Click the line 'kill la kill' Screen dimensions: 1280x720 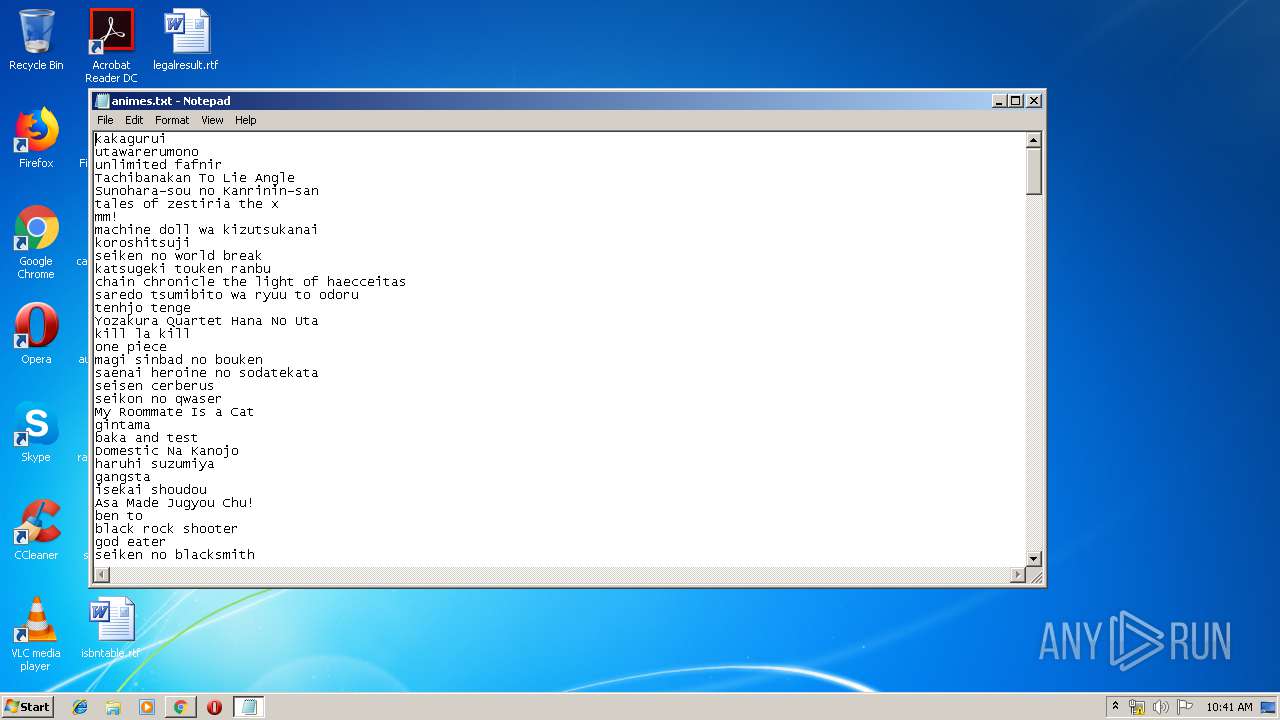tap(143, 334)
